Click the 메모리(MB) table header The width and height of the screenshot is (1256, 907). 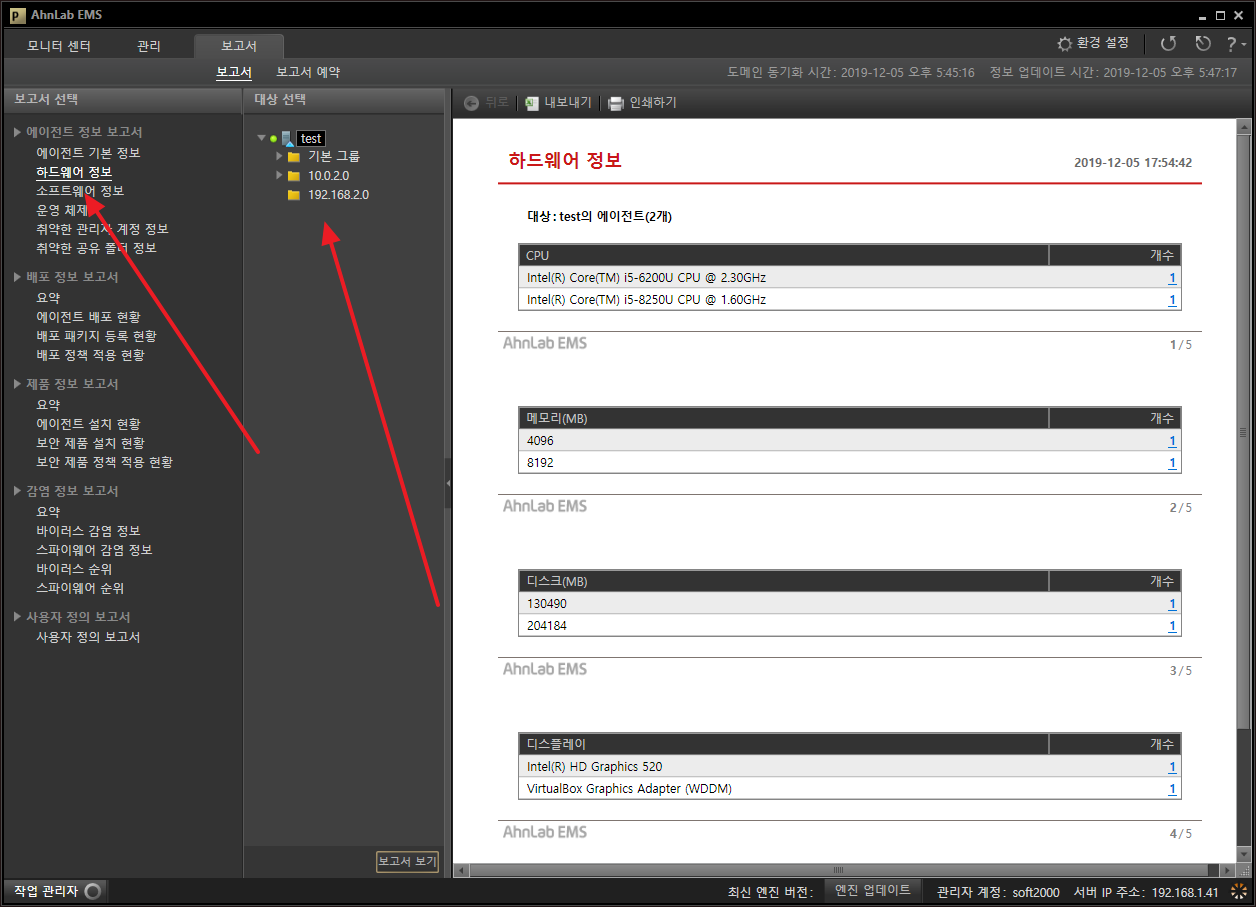[x=784, y=418]
